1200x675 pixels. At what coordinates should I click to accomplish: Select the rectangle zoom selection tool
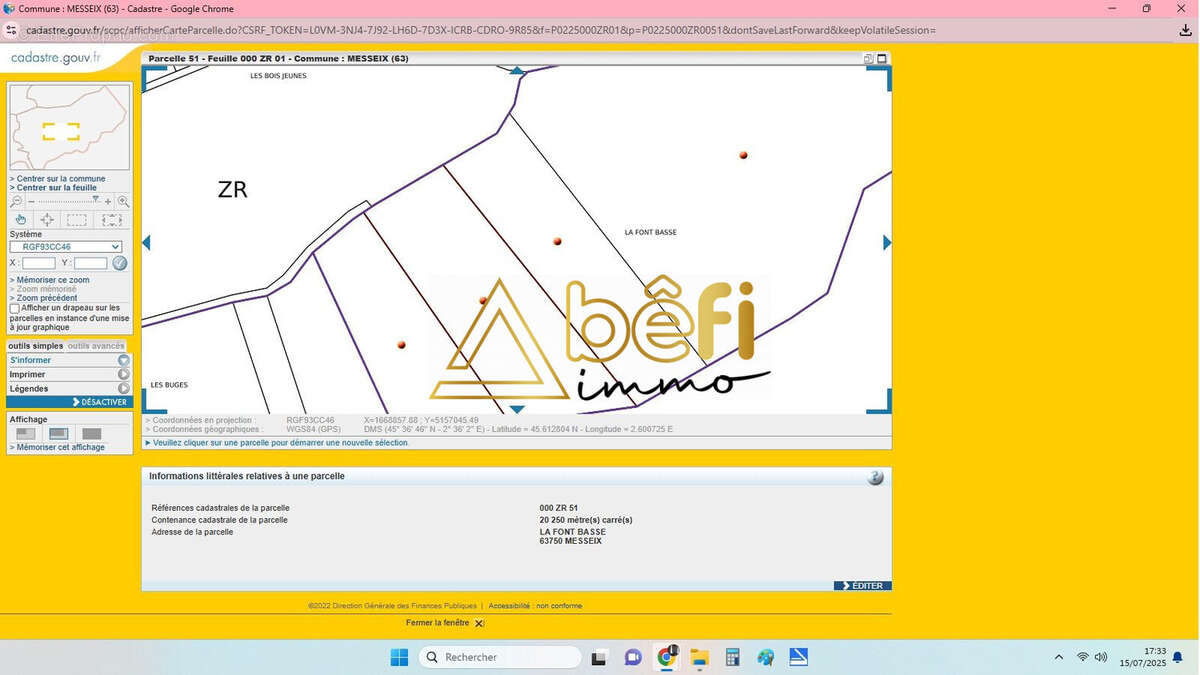tap(77, 220)
